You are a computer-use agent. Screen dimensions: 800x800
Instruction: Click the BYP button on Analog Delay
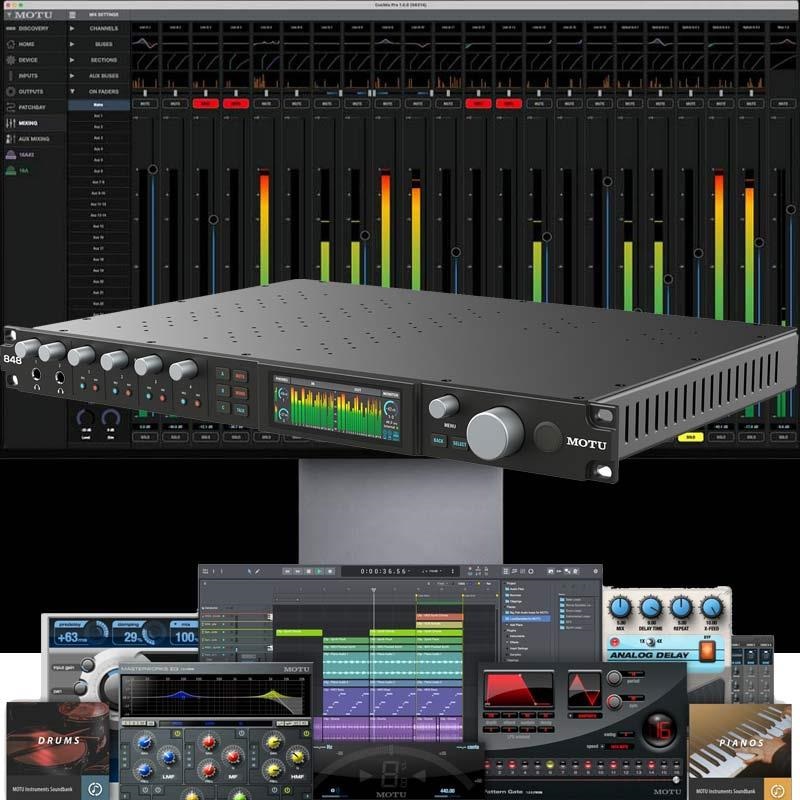(x=708, y=652)
